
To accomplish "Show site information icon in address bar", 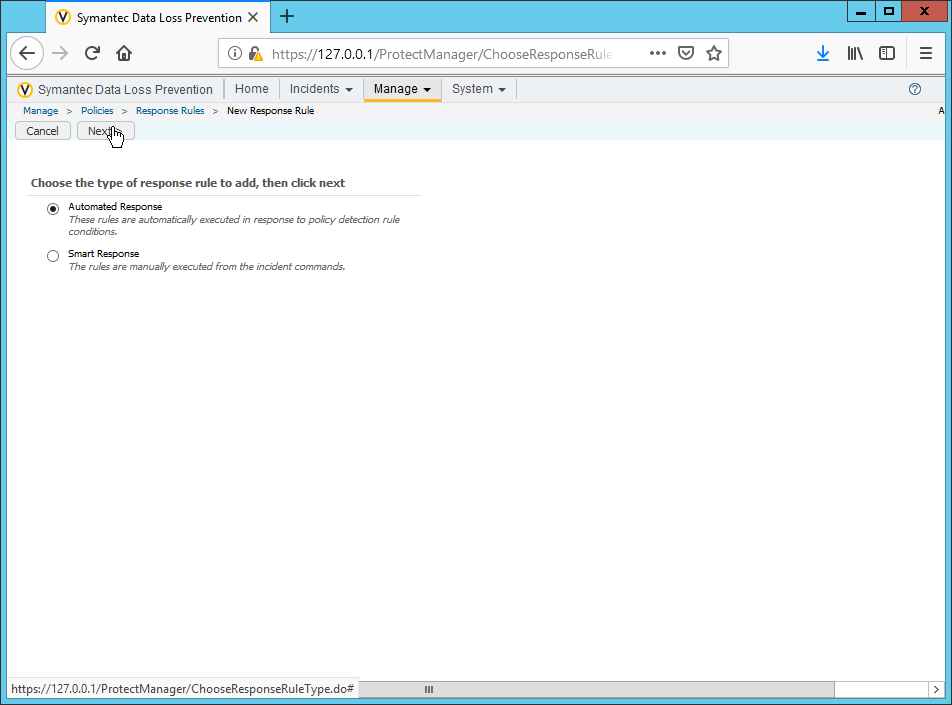I will (234, 53).
